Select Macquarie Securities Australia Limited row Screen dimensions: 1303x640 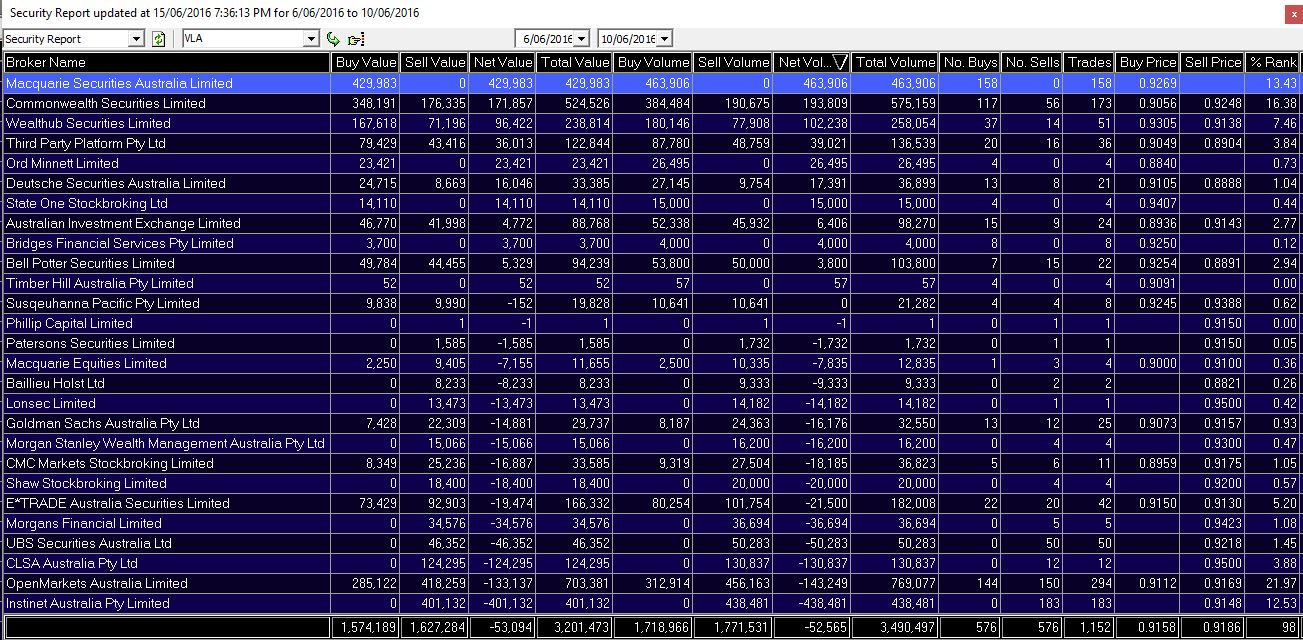click(651, 83)
